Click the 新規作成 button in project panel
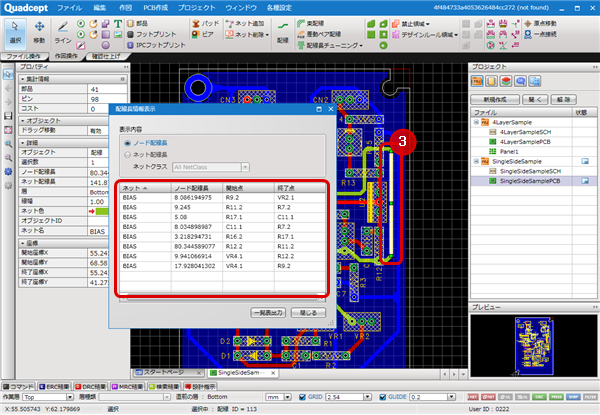Image resolution: width=600 pixels, height=415 pixels. [495, 99]
